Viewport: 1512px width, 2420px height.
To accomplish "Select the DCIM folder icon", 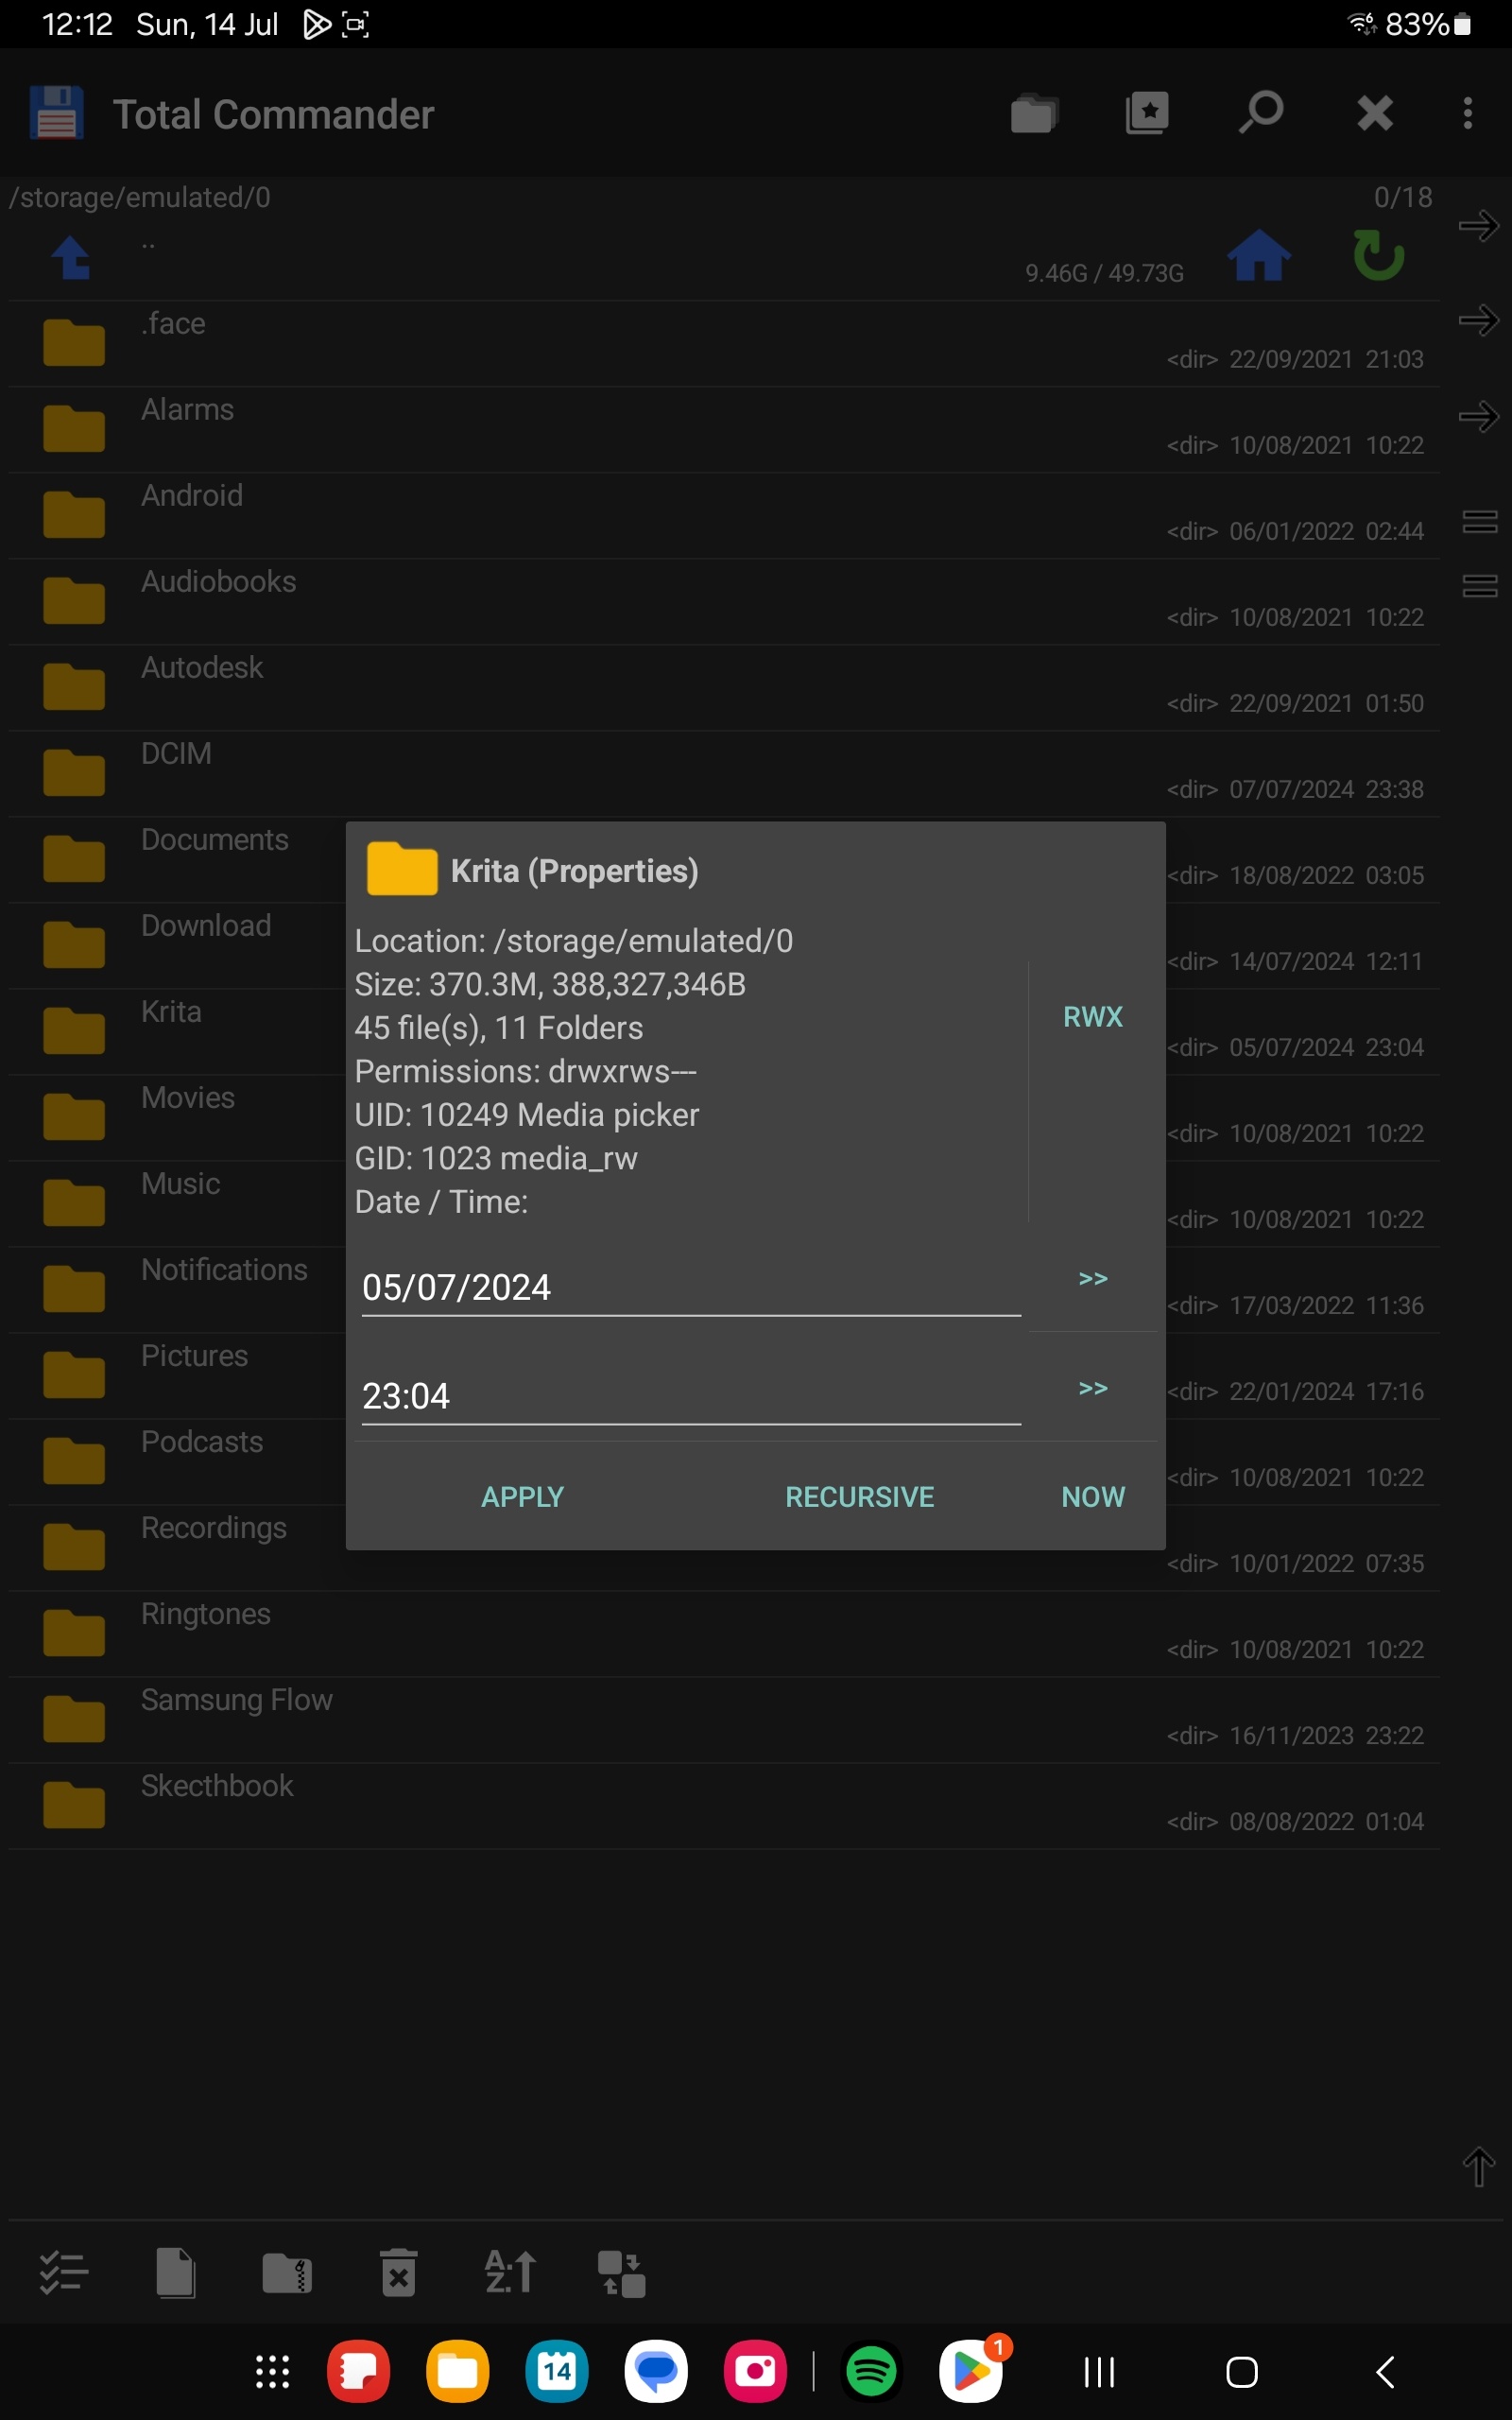I will click(74, 773).
